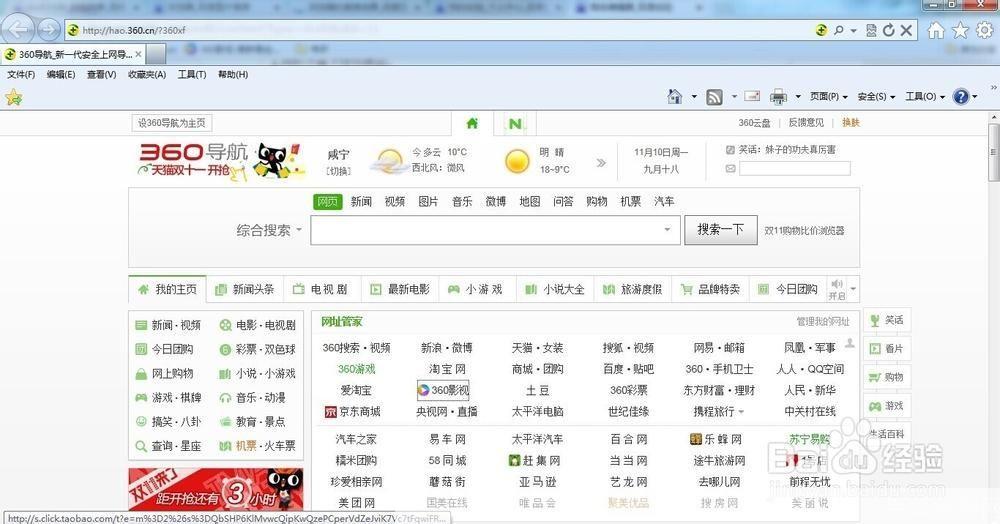The width and height of the screenshot is (1000, 524).
Task: Open the 收藏夹(A) menu
Action: point(147,75)
